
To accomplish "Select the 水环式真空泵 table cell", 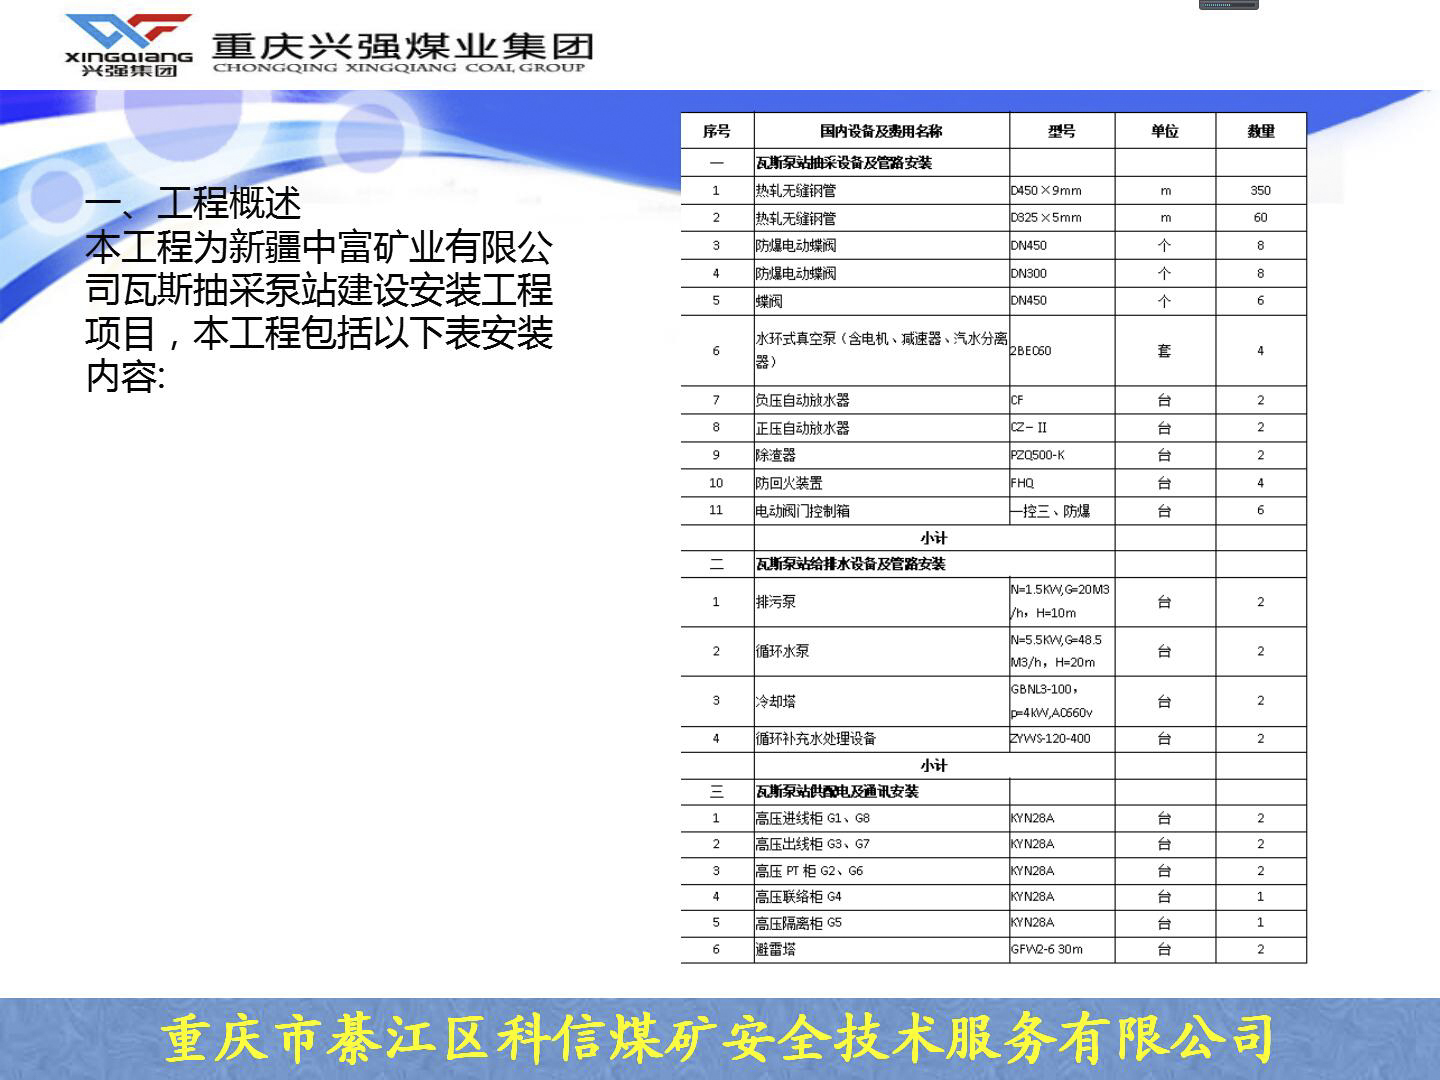I will [x=881, y=350].
